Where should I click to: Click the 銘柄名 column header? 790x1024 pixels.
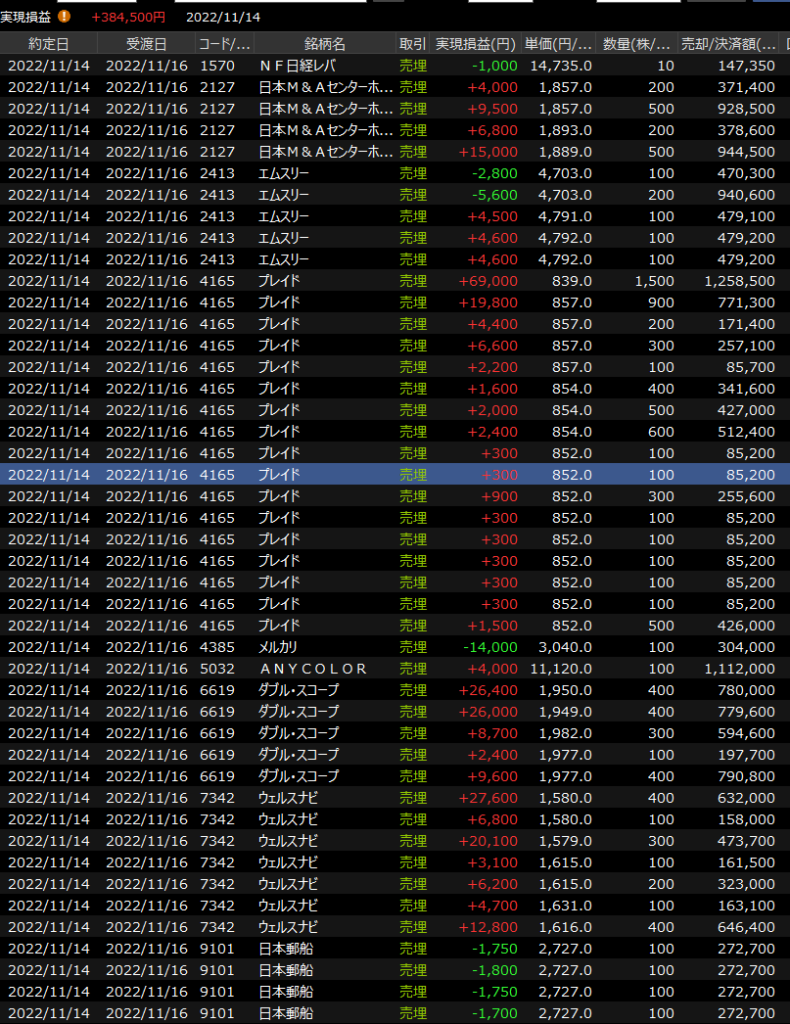coord(325,44)
